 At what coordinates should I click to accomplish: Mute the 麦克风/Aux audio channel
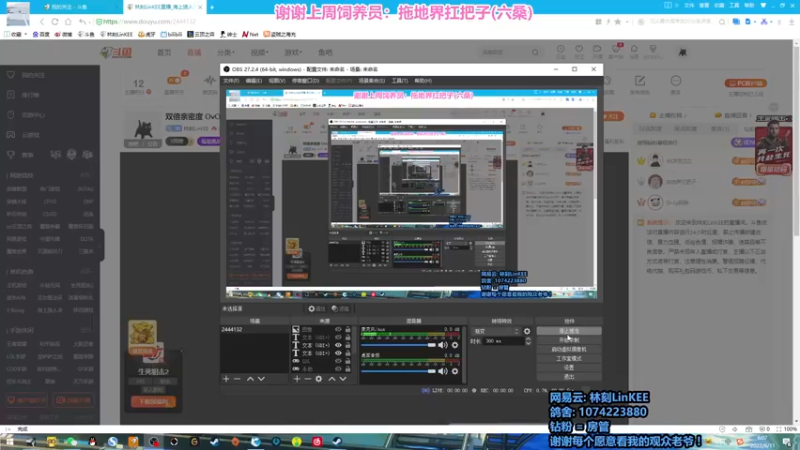coord(443,345)
